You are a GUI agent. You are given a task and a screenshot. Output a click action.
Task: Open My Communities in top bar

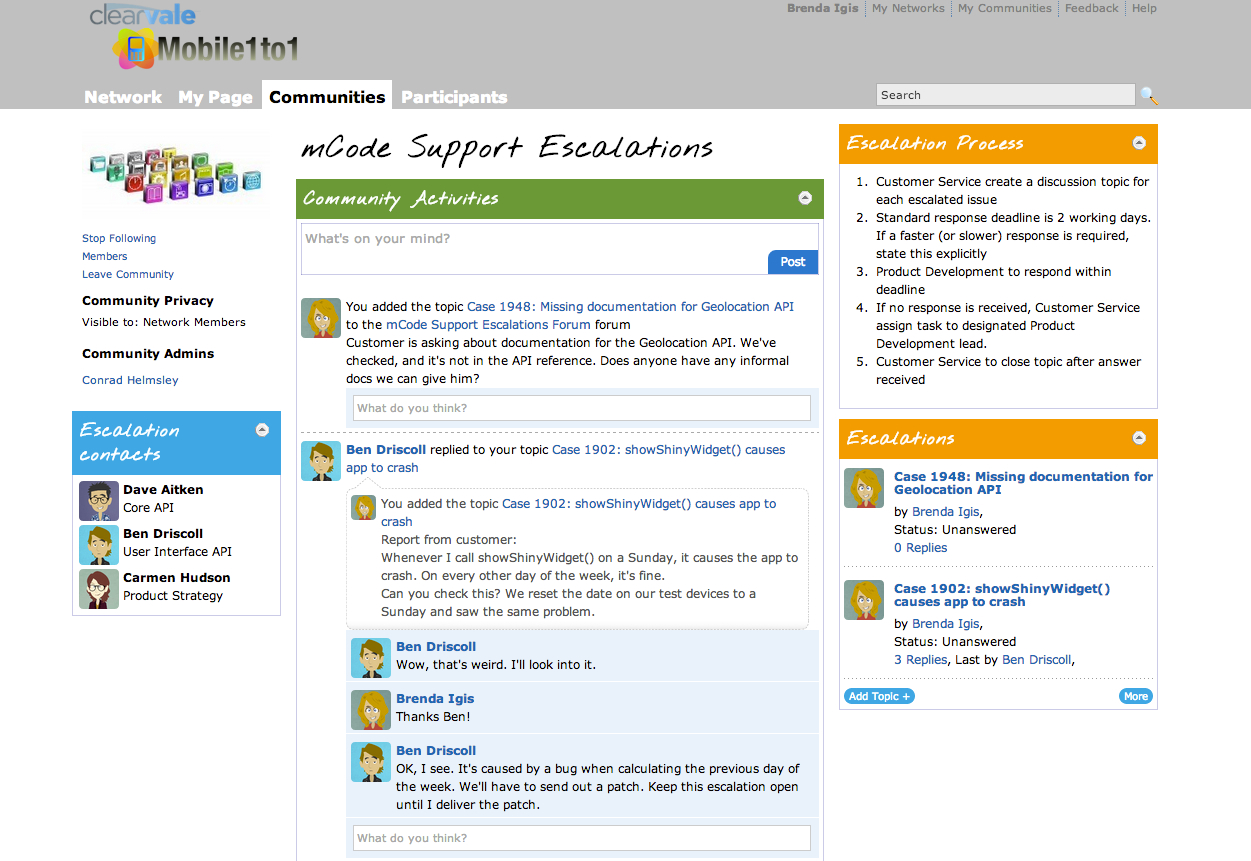click(x=1005, y=8)
